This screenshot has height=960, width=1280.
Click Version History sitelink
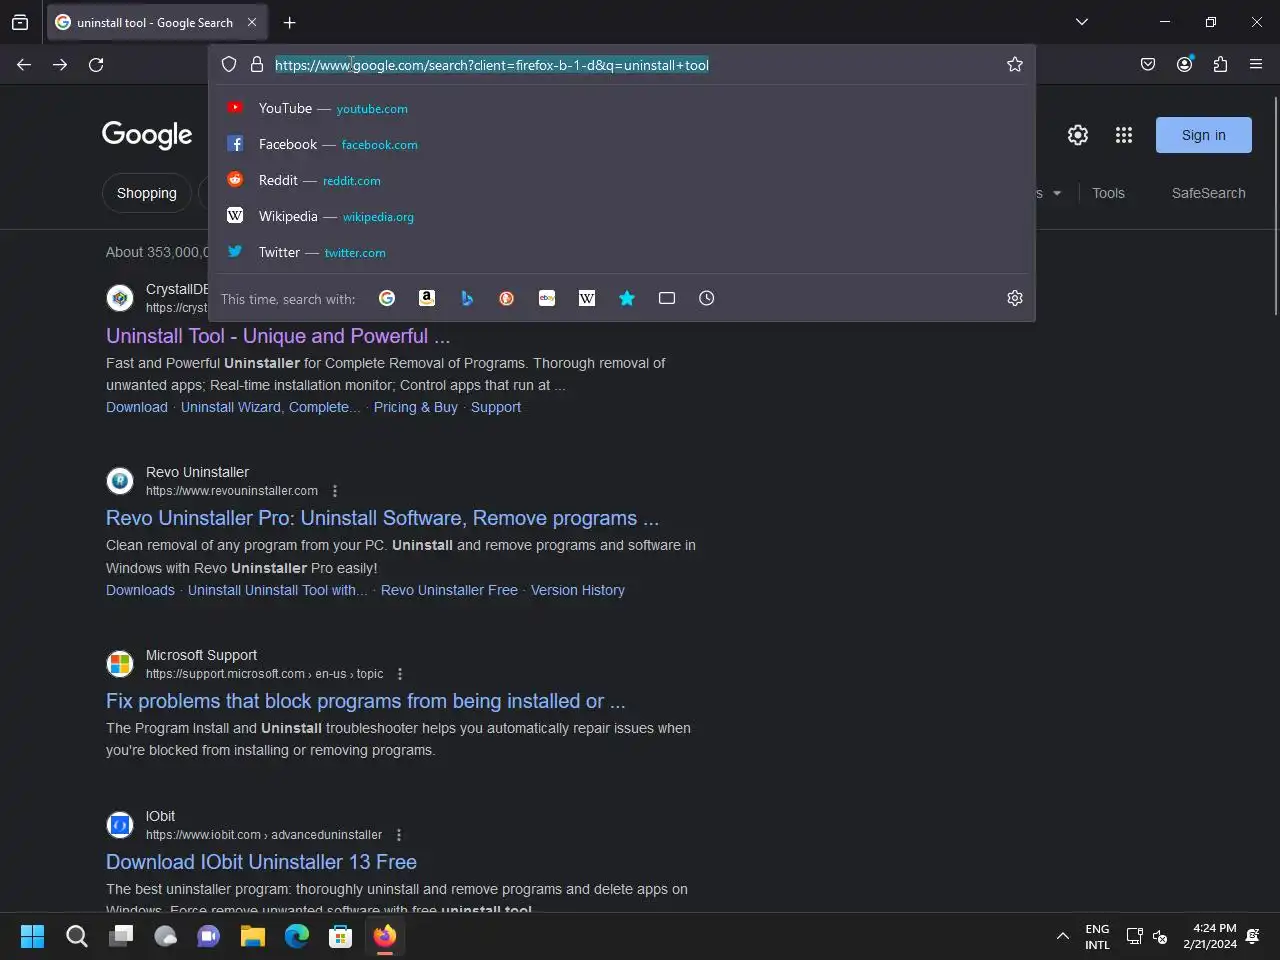pos(578,590)
